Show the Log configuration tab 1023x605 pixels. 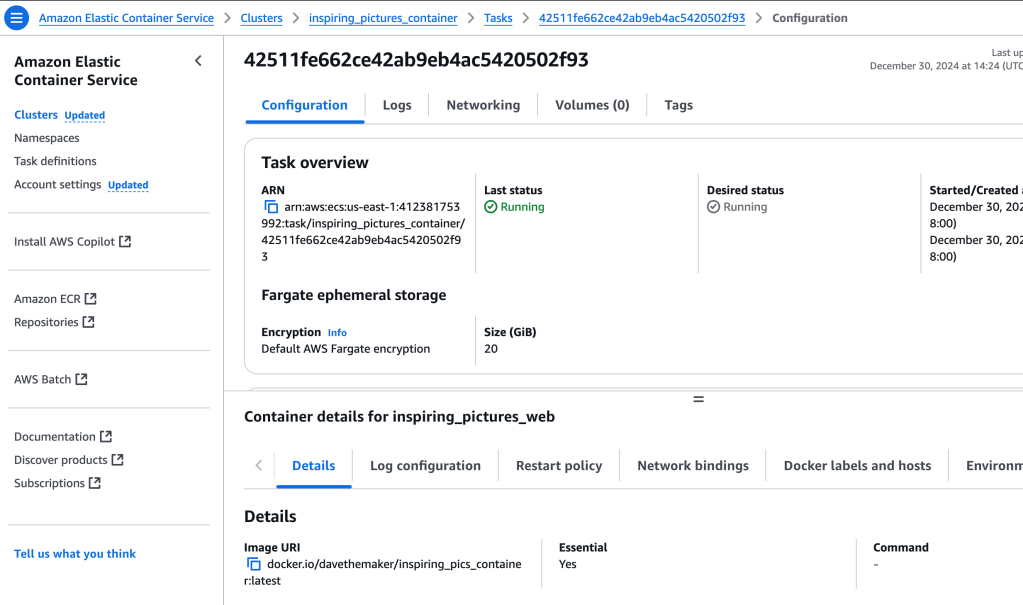pos(425,466)
